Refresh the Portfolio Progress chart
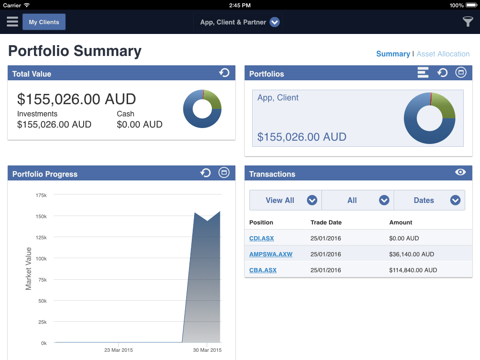The image size is (480, 360). [x=206, y=173]
